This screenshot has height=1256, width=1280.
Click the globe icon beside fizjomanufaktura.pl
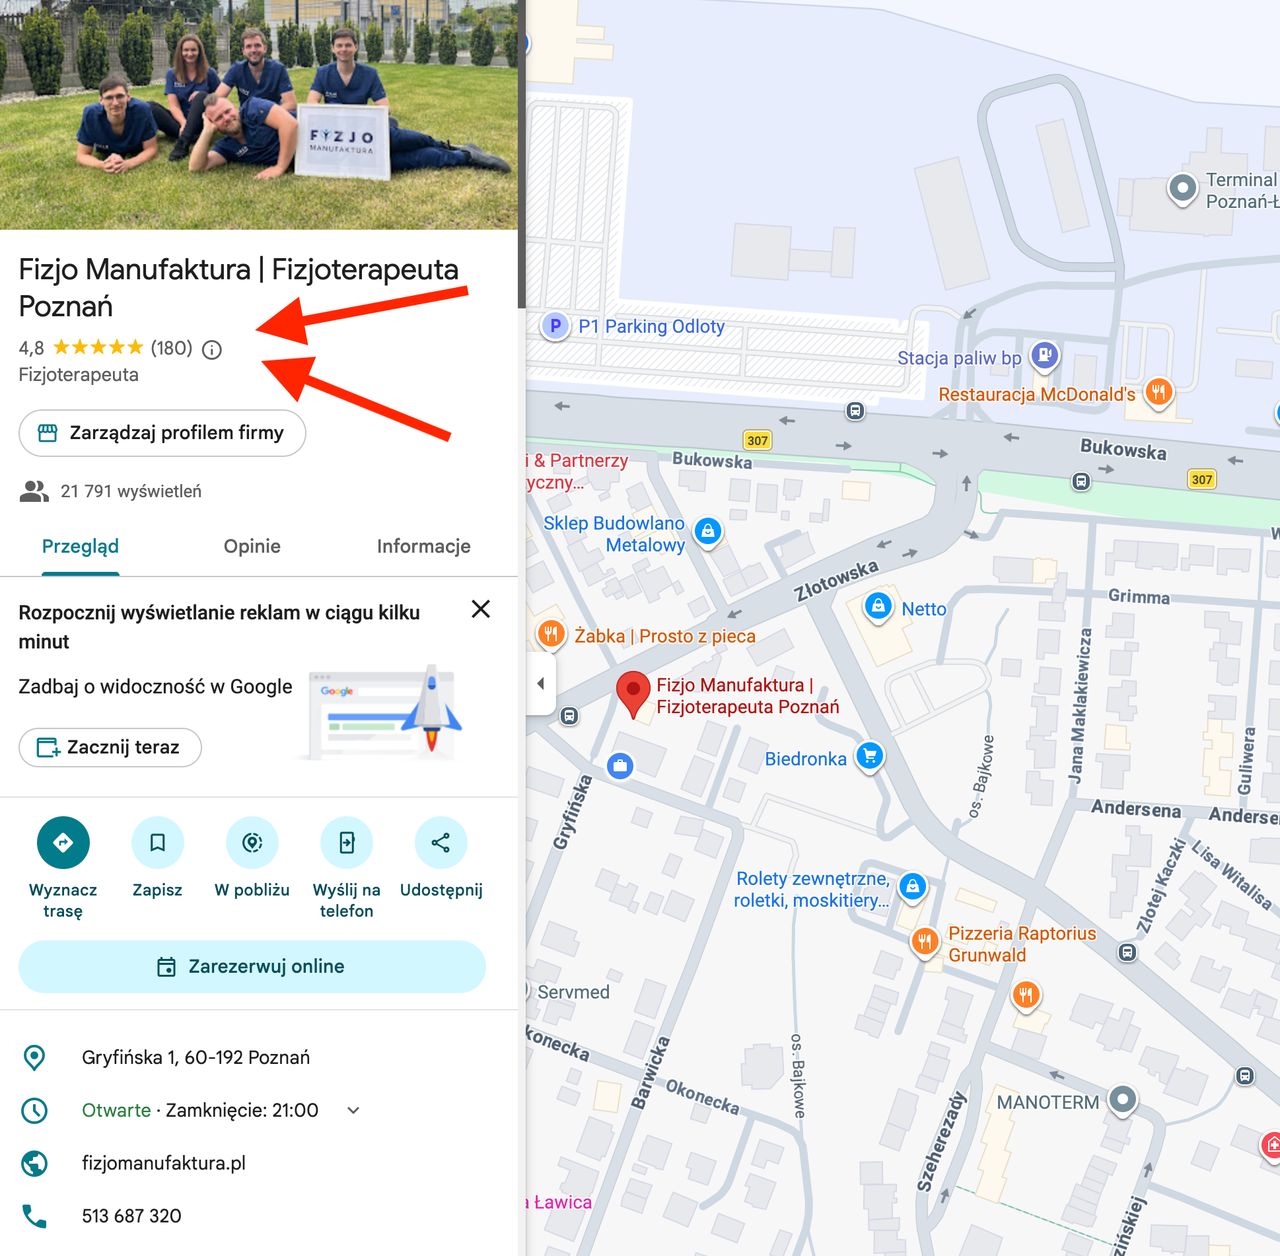[34, 1163]
